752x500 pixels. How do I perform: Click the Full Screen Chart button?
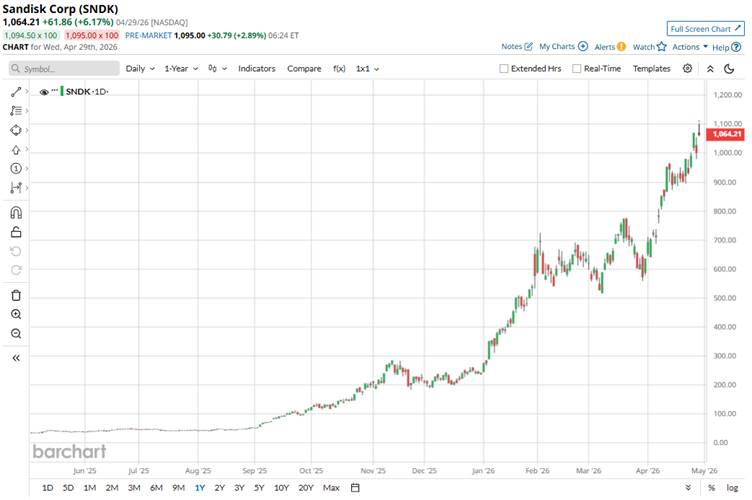705,29
